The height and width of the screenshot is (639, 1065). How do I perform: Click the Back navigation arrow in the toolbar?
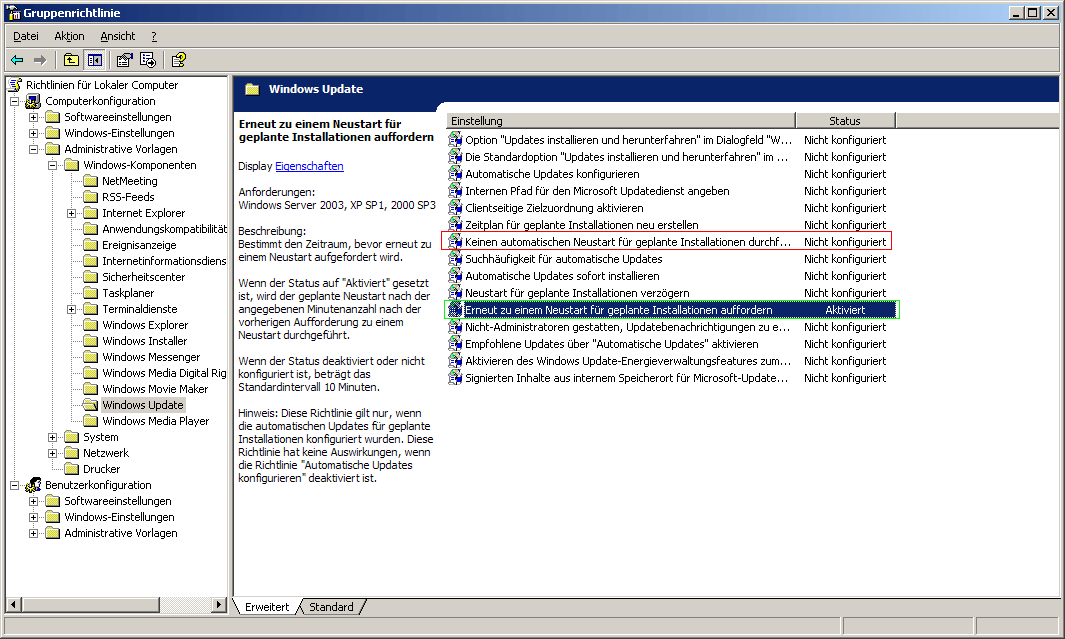(17, 60)
